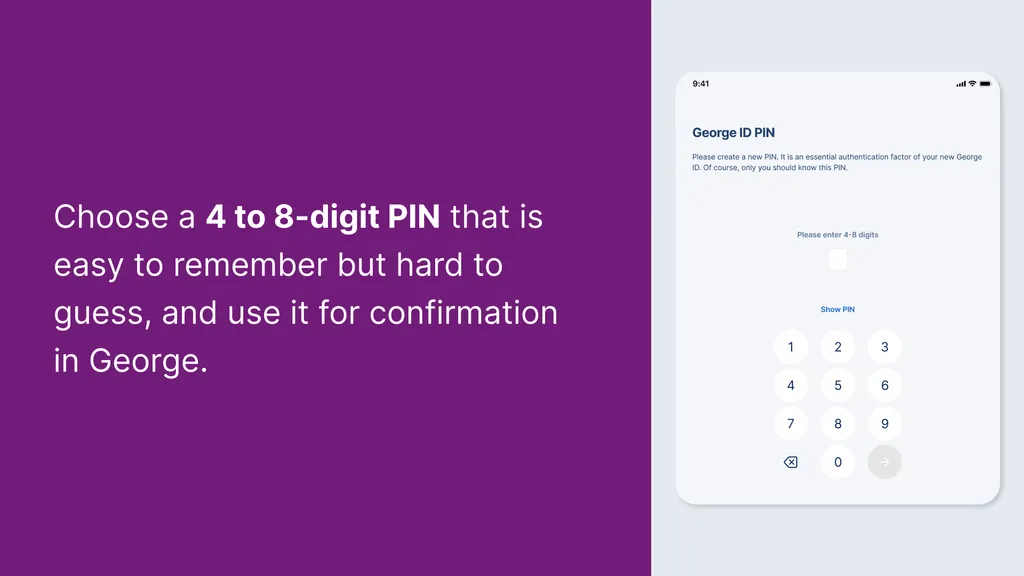Select digit 2 on the PIN keypad
The width and height of the screenshot is (1024, 576).
[837, 346]
